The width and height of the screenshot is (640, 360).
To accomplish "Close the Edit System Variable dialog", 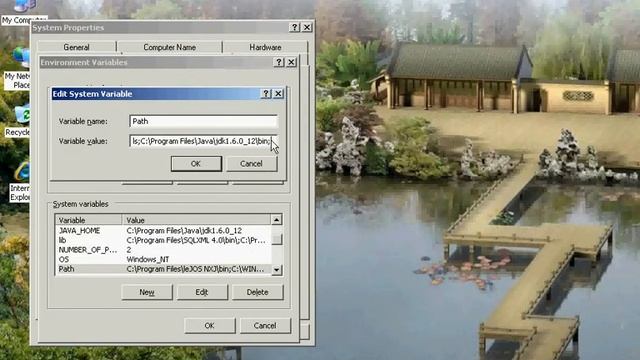I will pyautogui.click(x=278, y=93).
